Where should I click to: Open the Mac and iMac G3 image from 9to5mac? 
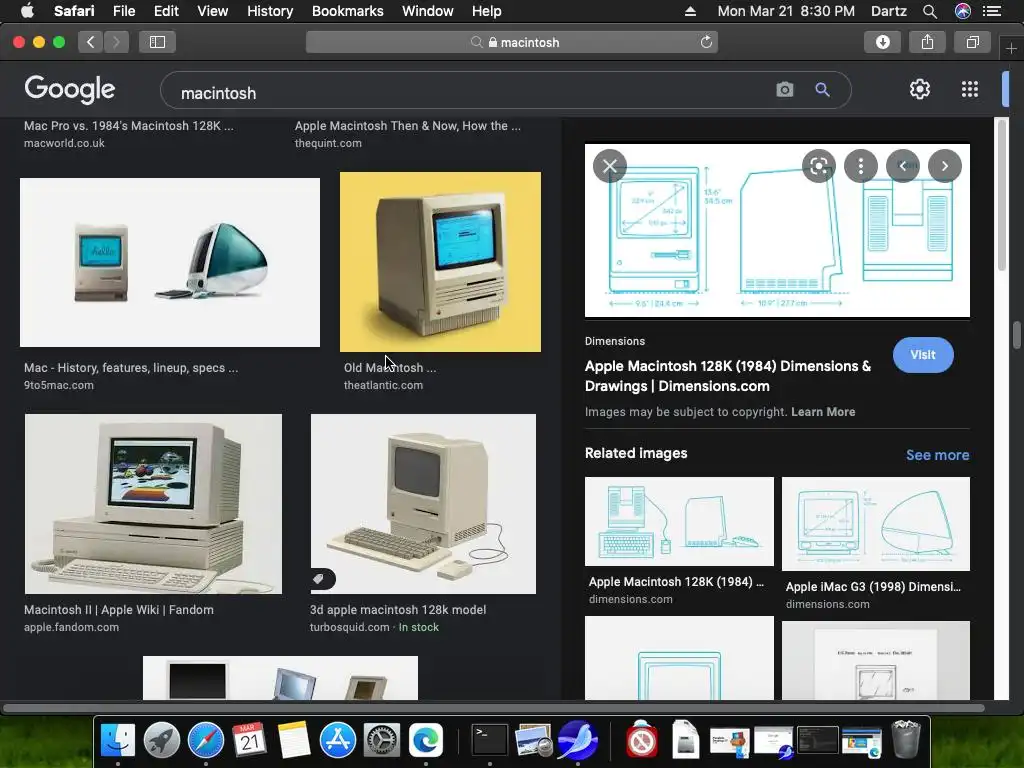pyautogui.click(x=170, y=263)
